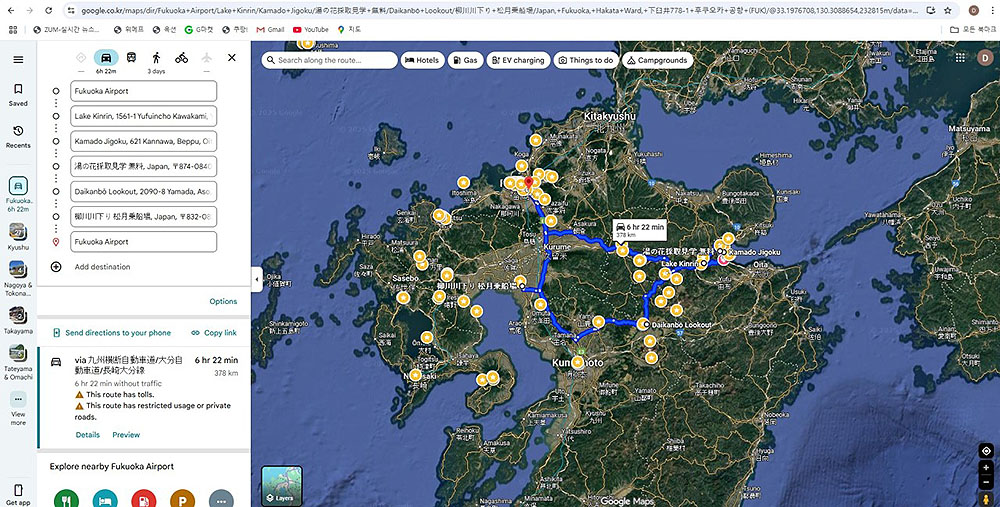Show nearby restaurants icon under Explore
1000x507 pixels.
66,499
